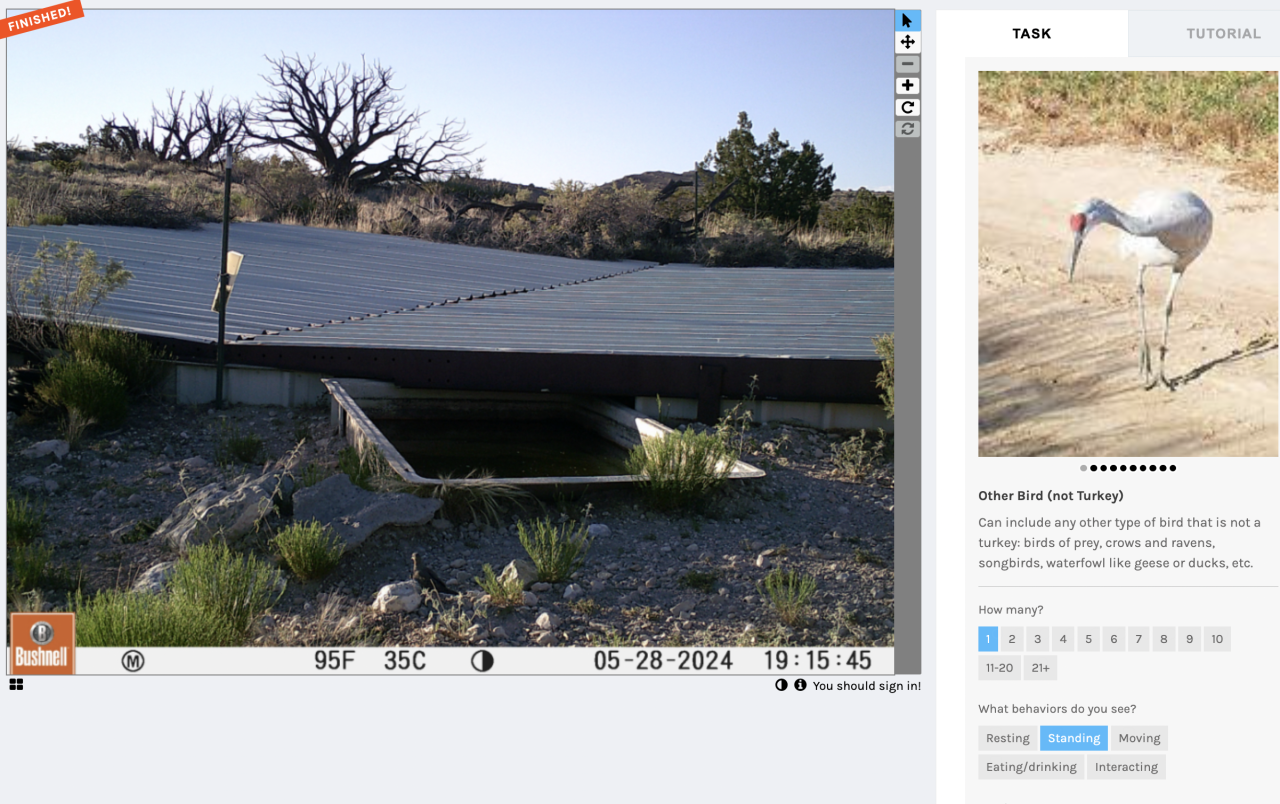
Task: Choose the 11-20 count option
Action: click(999, 668)
